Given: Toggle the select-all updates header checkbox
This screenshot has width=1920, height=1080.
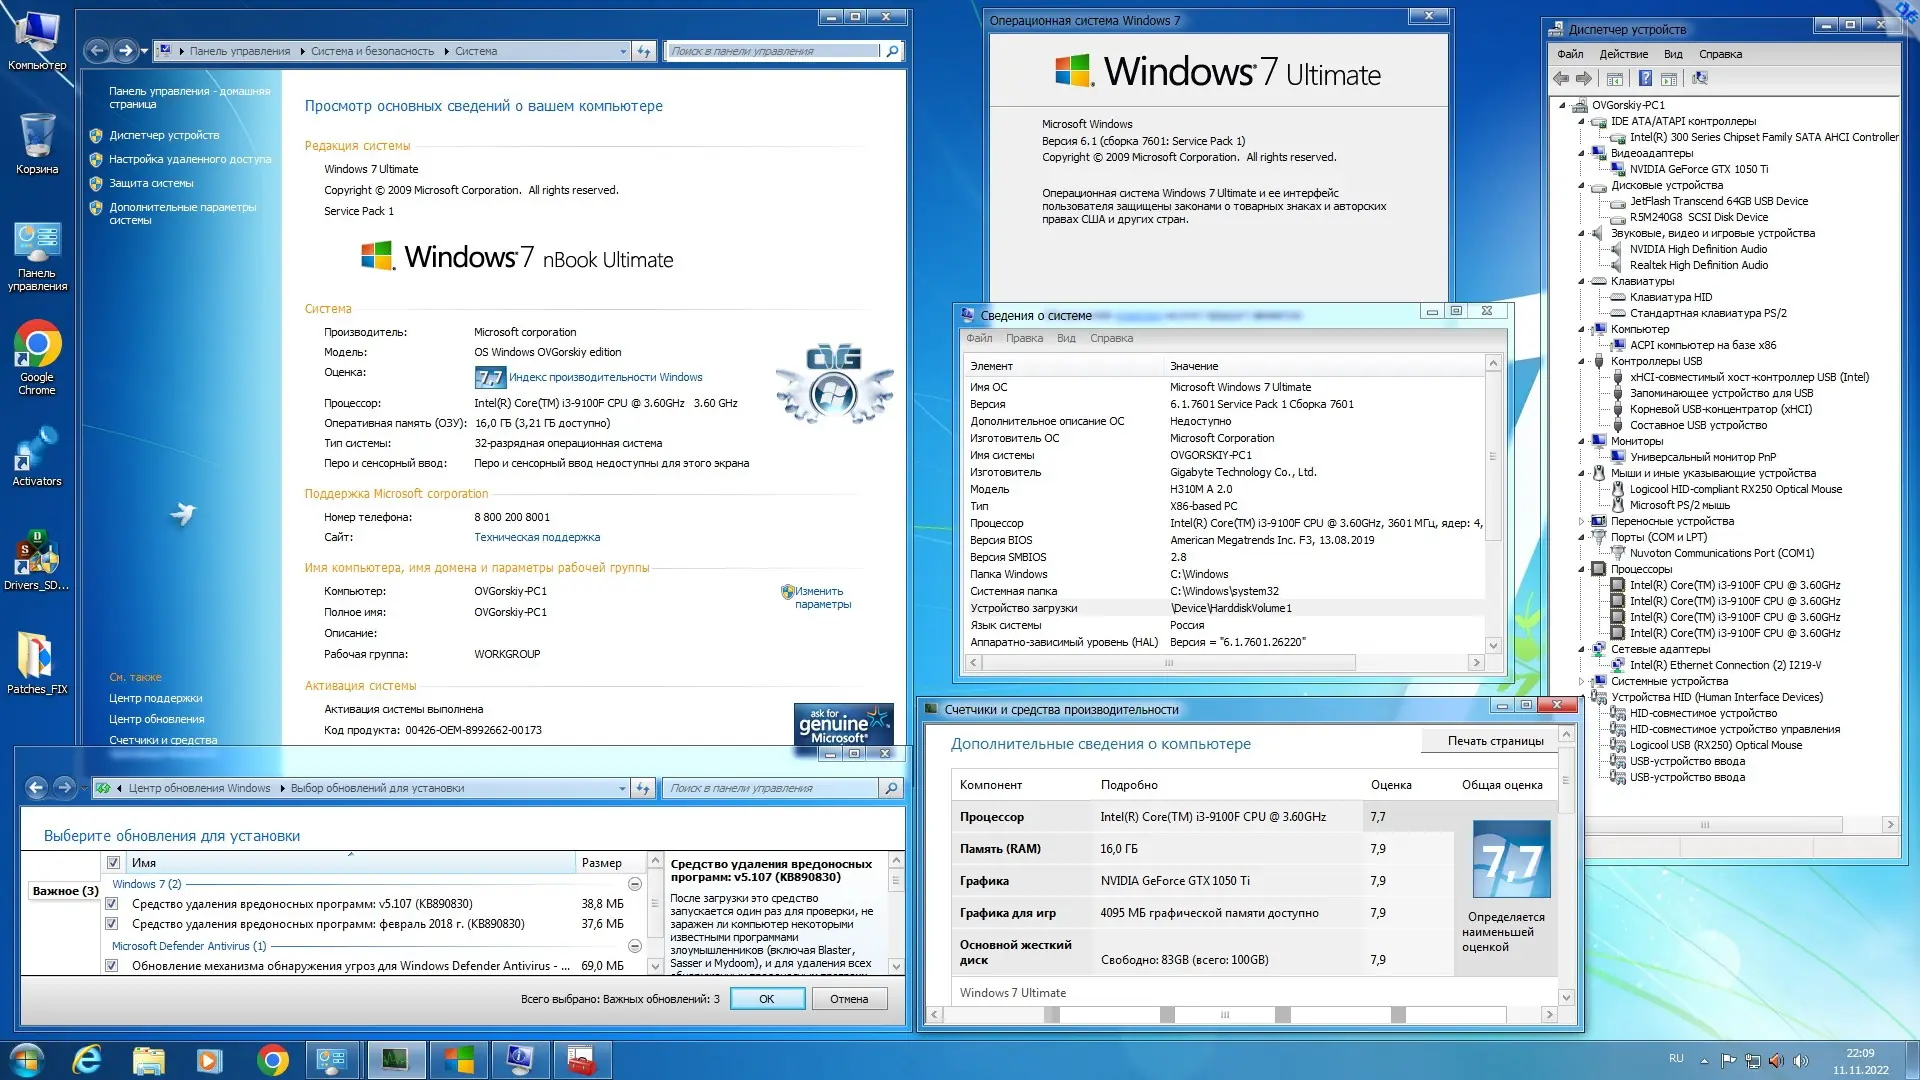Looking at the screenshot, I should pos(113,862).
